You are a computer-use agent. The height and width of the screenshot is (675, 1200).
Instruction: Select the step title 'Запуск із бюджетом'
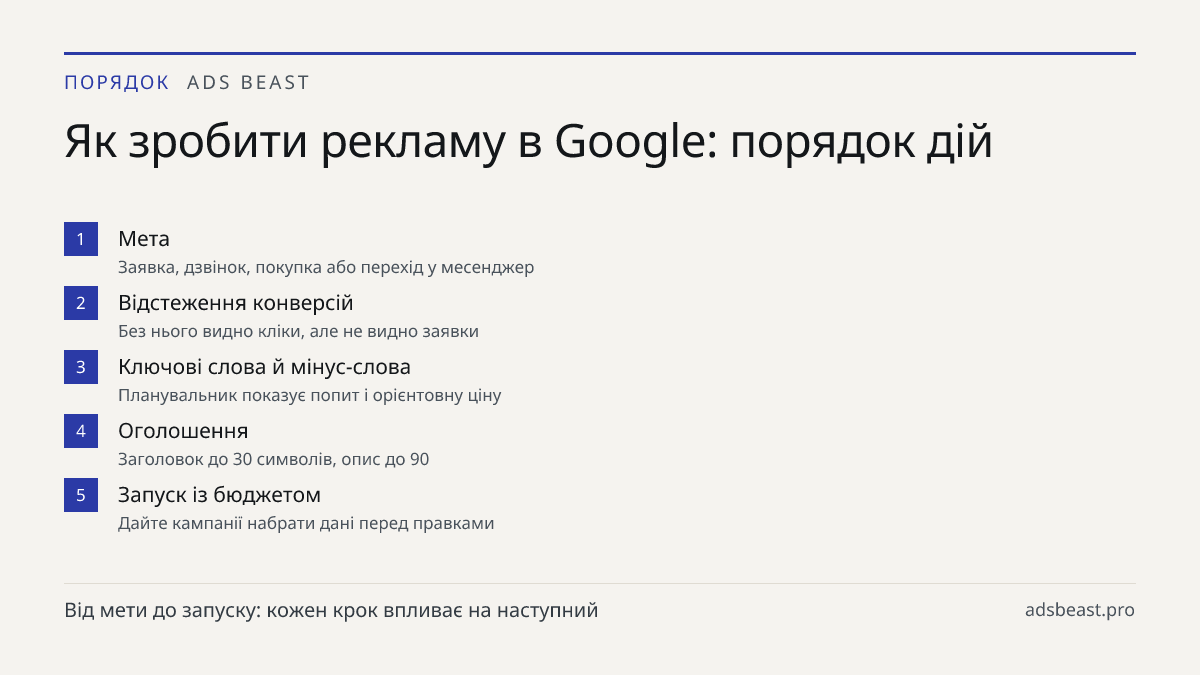pyautogui.click(x=219, y=495)
